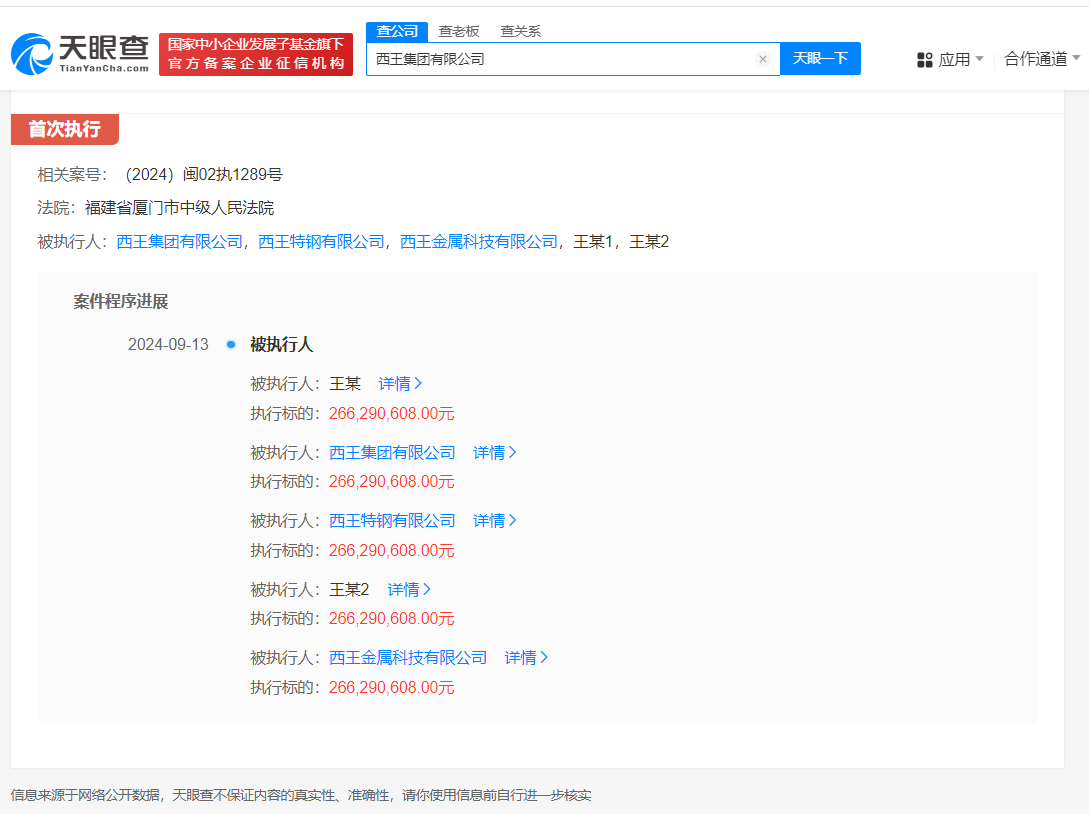Expand the 应用 dropdown menu

(x=979, y=59)
